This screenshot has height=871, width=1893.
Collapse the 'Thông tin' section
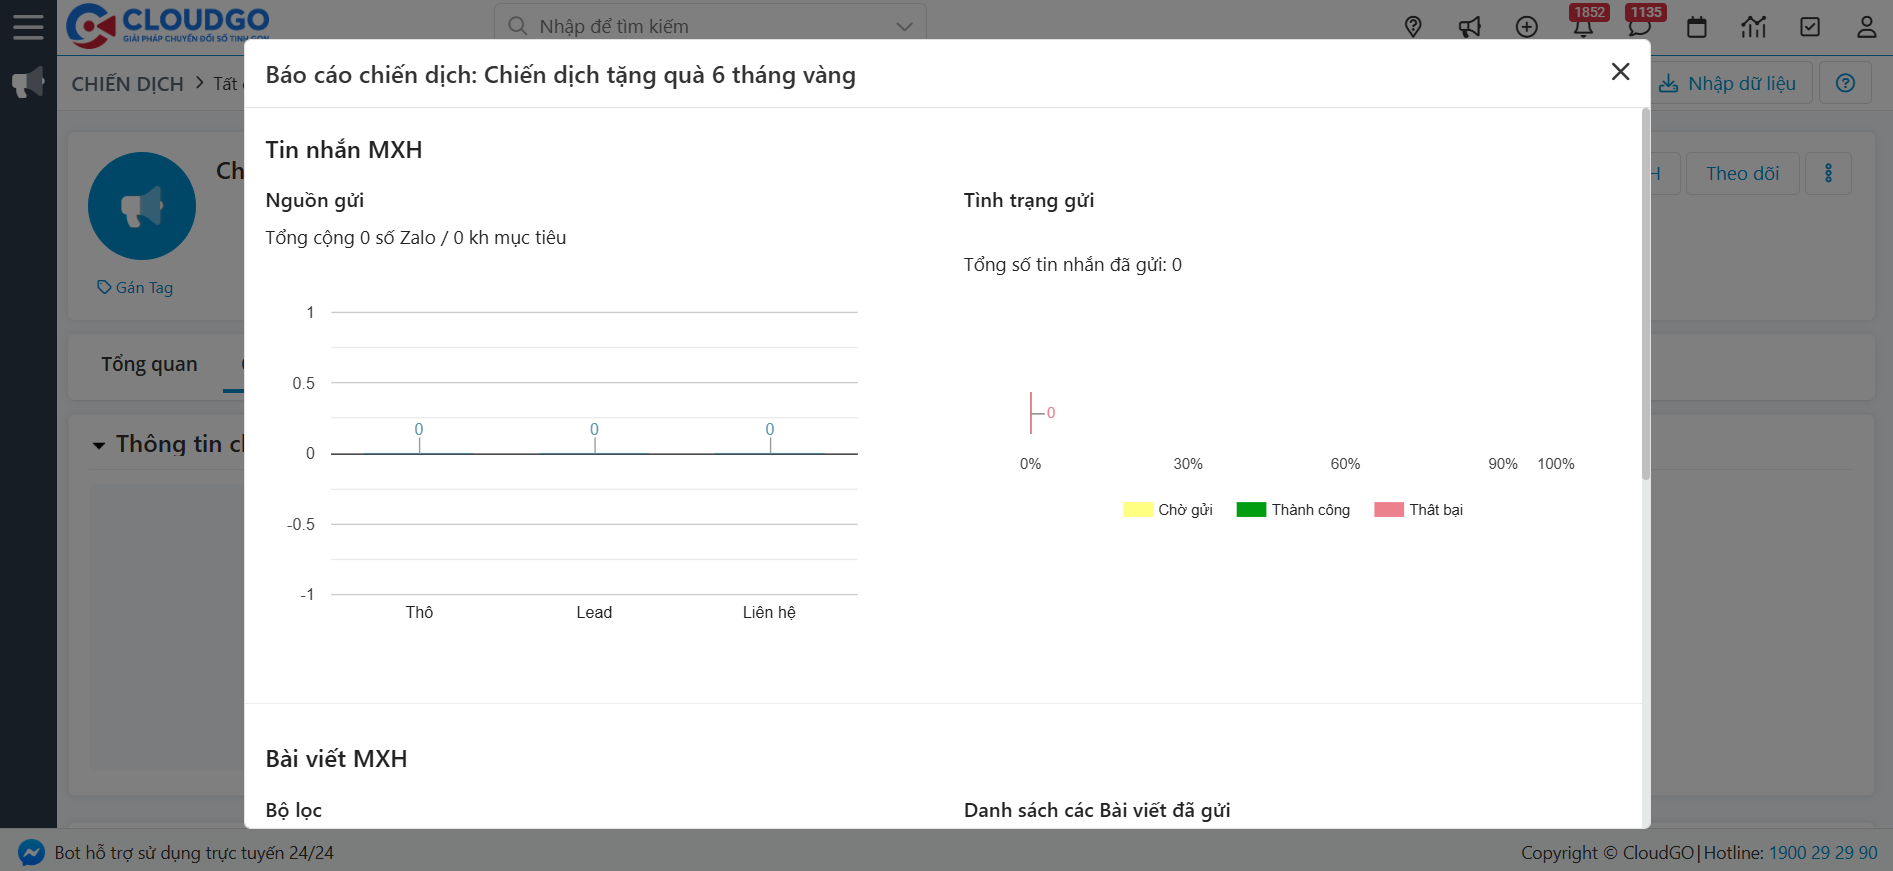pos(99,445)
